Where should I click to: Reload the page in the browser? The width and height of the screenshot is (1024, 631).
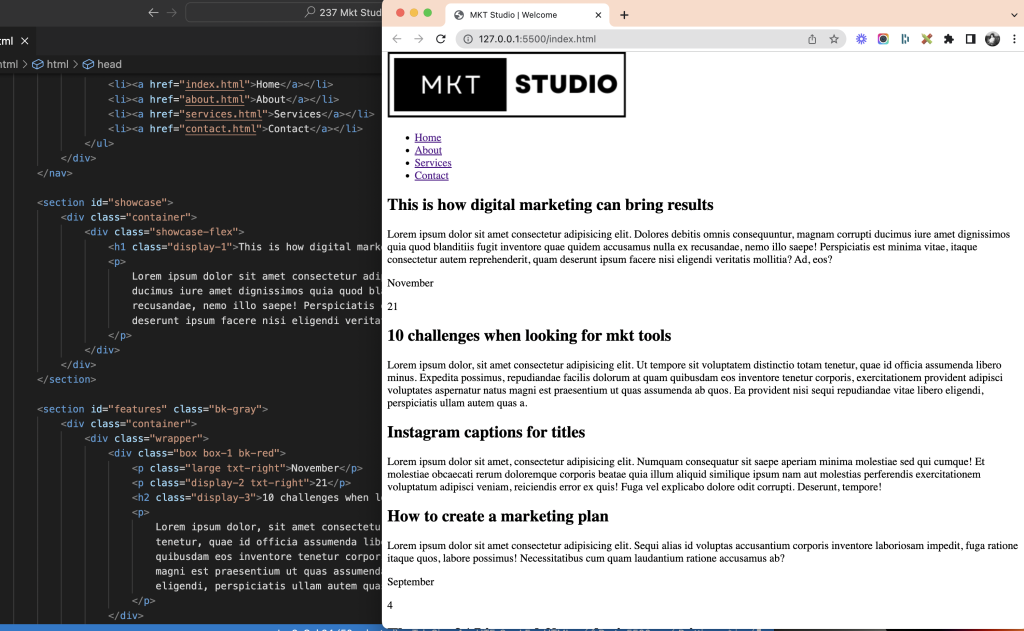click(441, 39)
